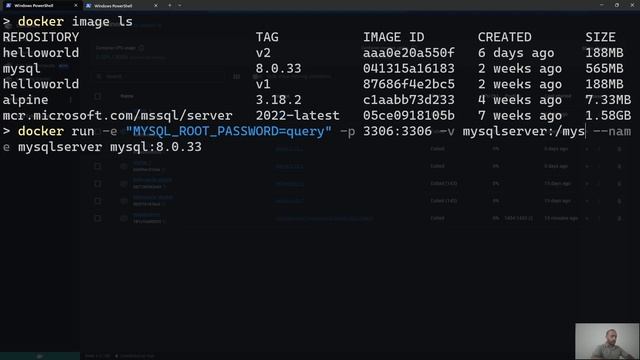Screen dimensions: 640x360
Task: Click the alpine repository name
Action: pos(25,100)
